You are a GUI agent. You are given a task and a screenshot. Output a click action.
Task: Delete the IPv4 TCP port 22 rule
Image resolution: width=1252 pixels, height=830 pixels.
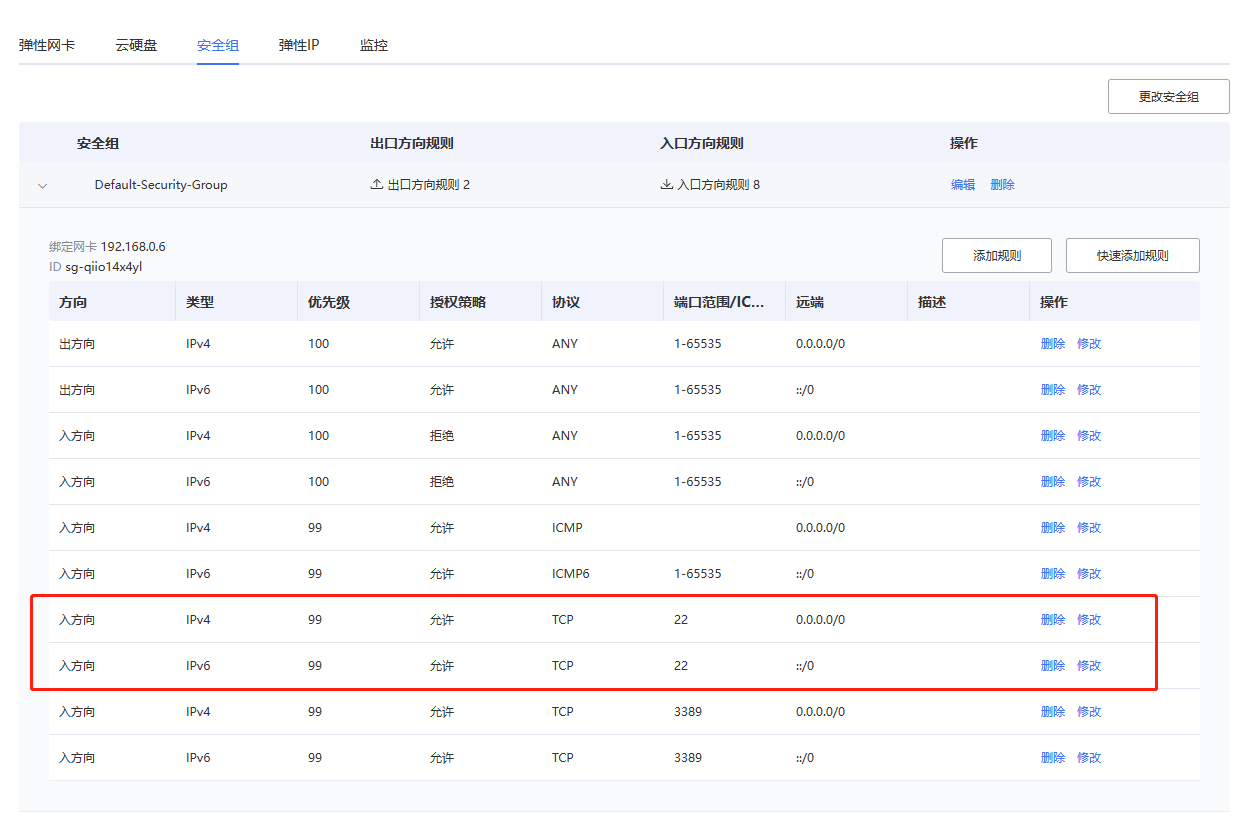[x=1053, y=620]
